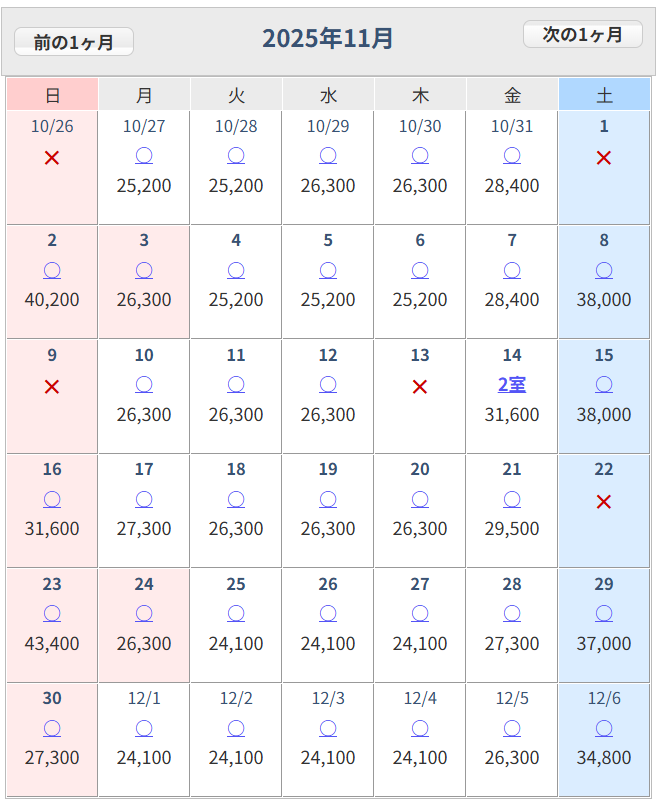Select availability circle for November 3
The image size is (656, 801).
[144, 270]
